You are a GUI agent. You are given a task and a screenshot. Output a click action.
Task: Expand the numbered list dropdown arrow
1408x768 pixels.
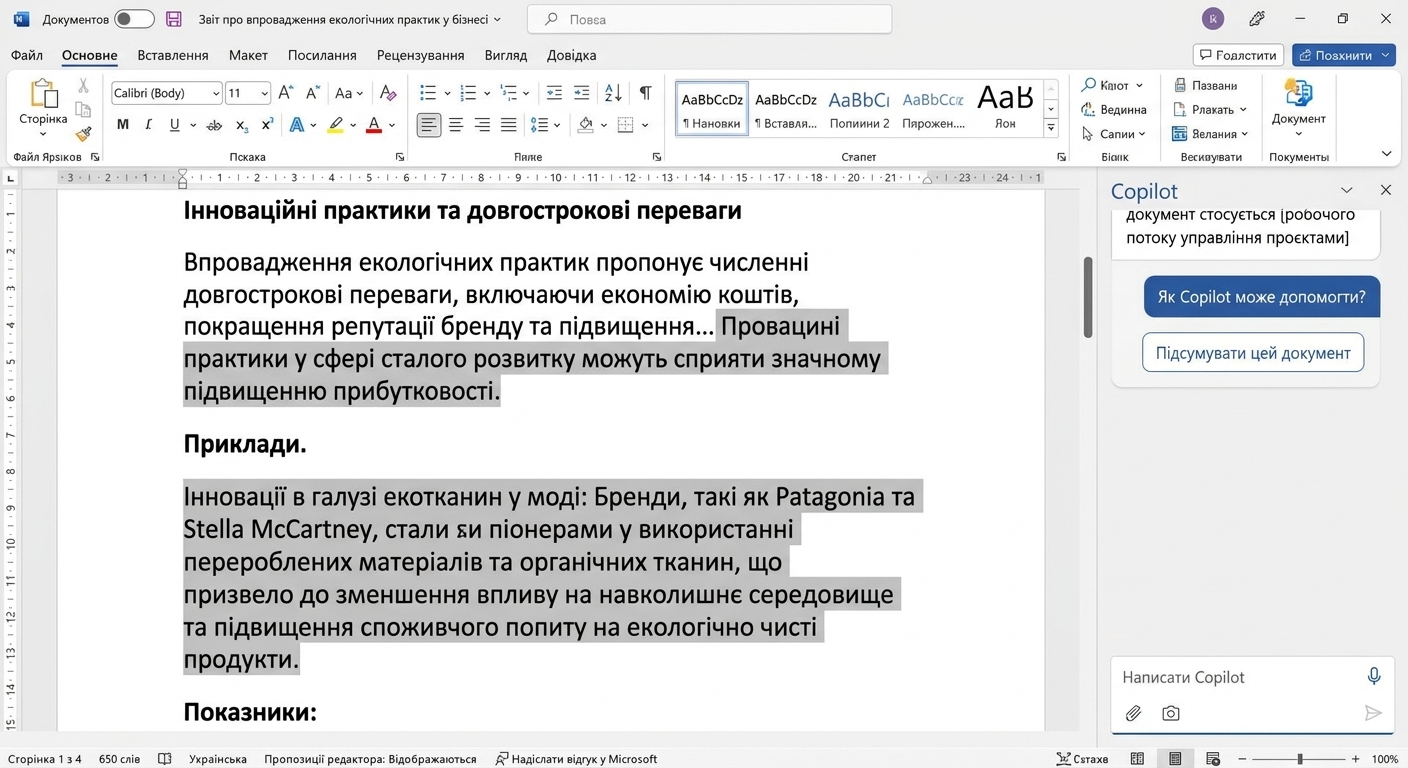pyautogui.click(x=487, y=93)
